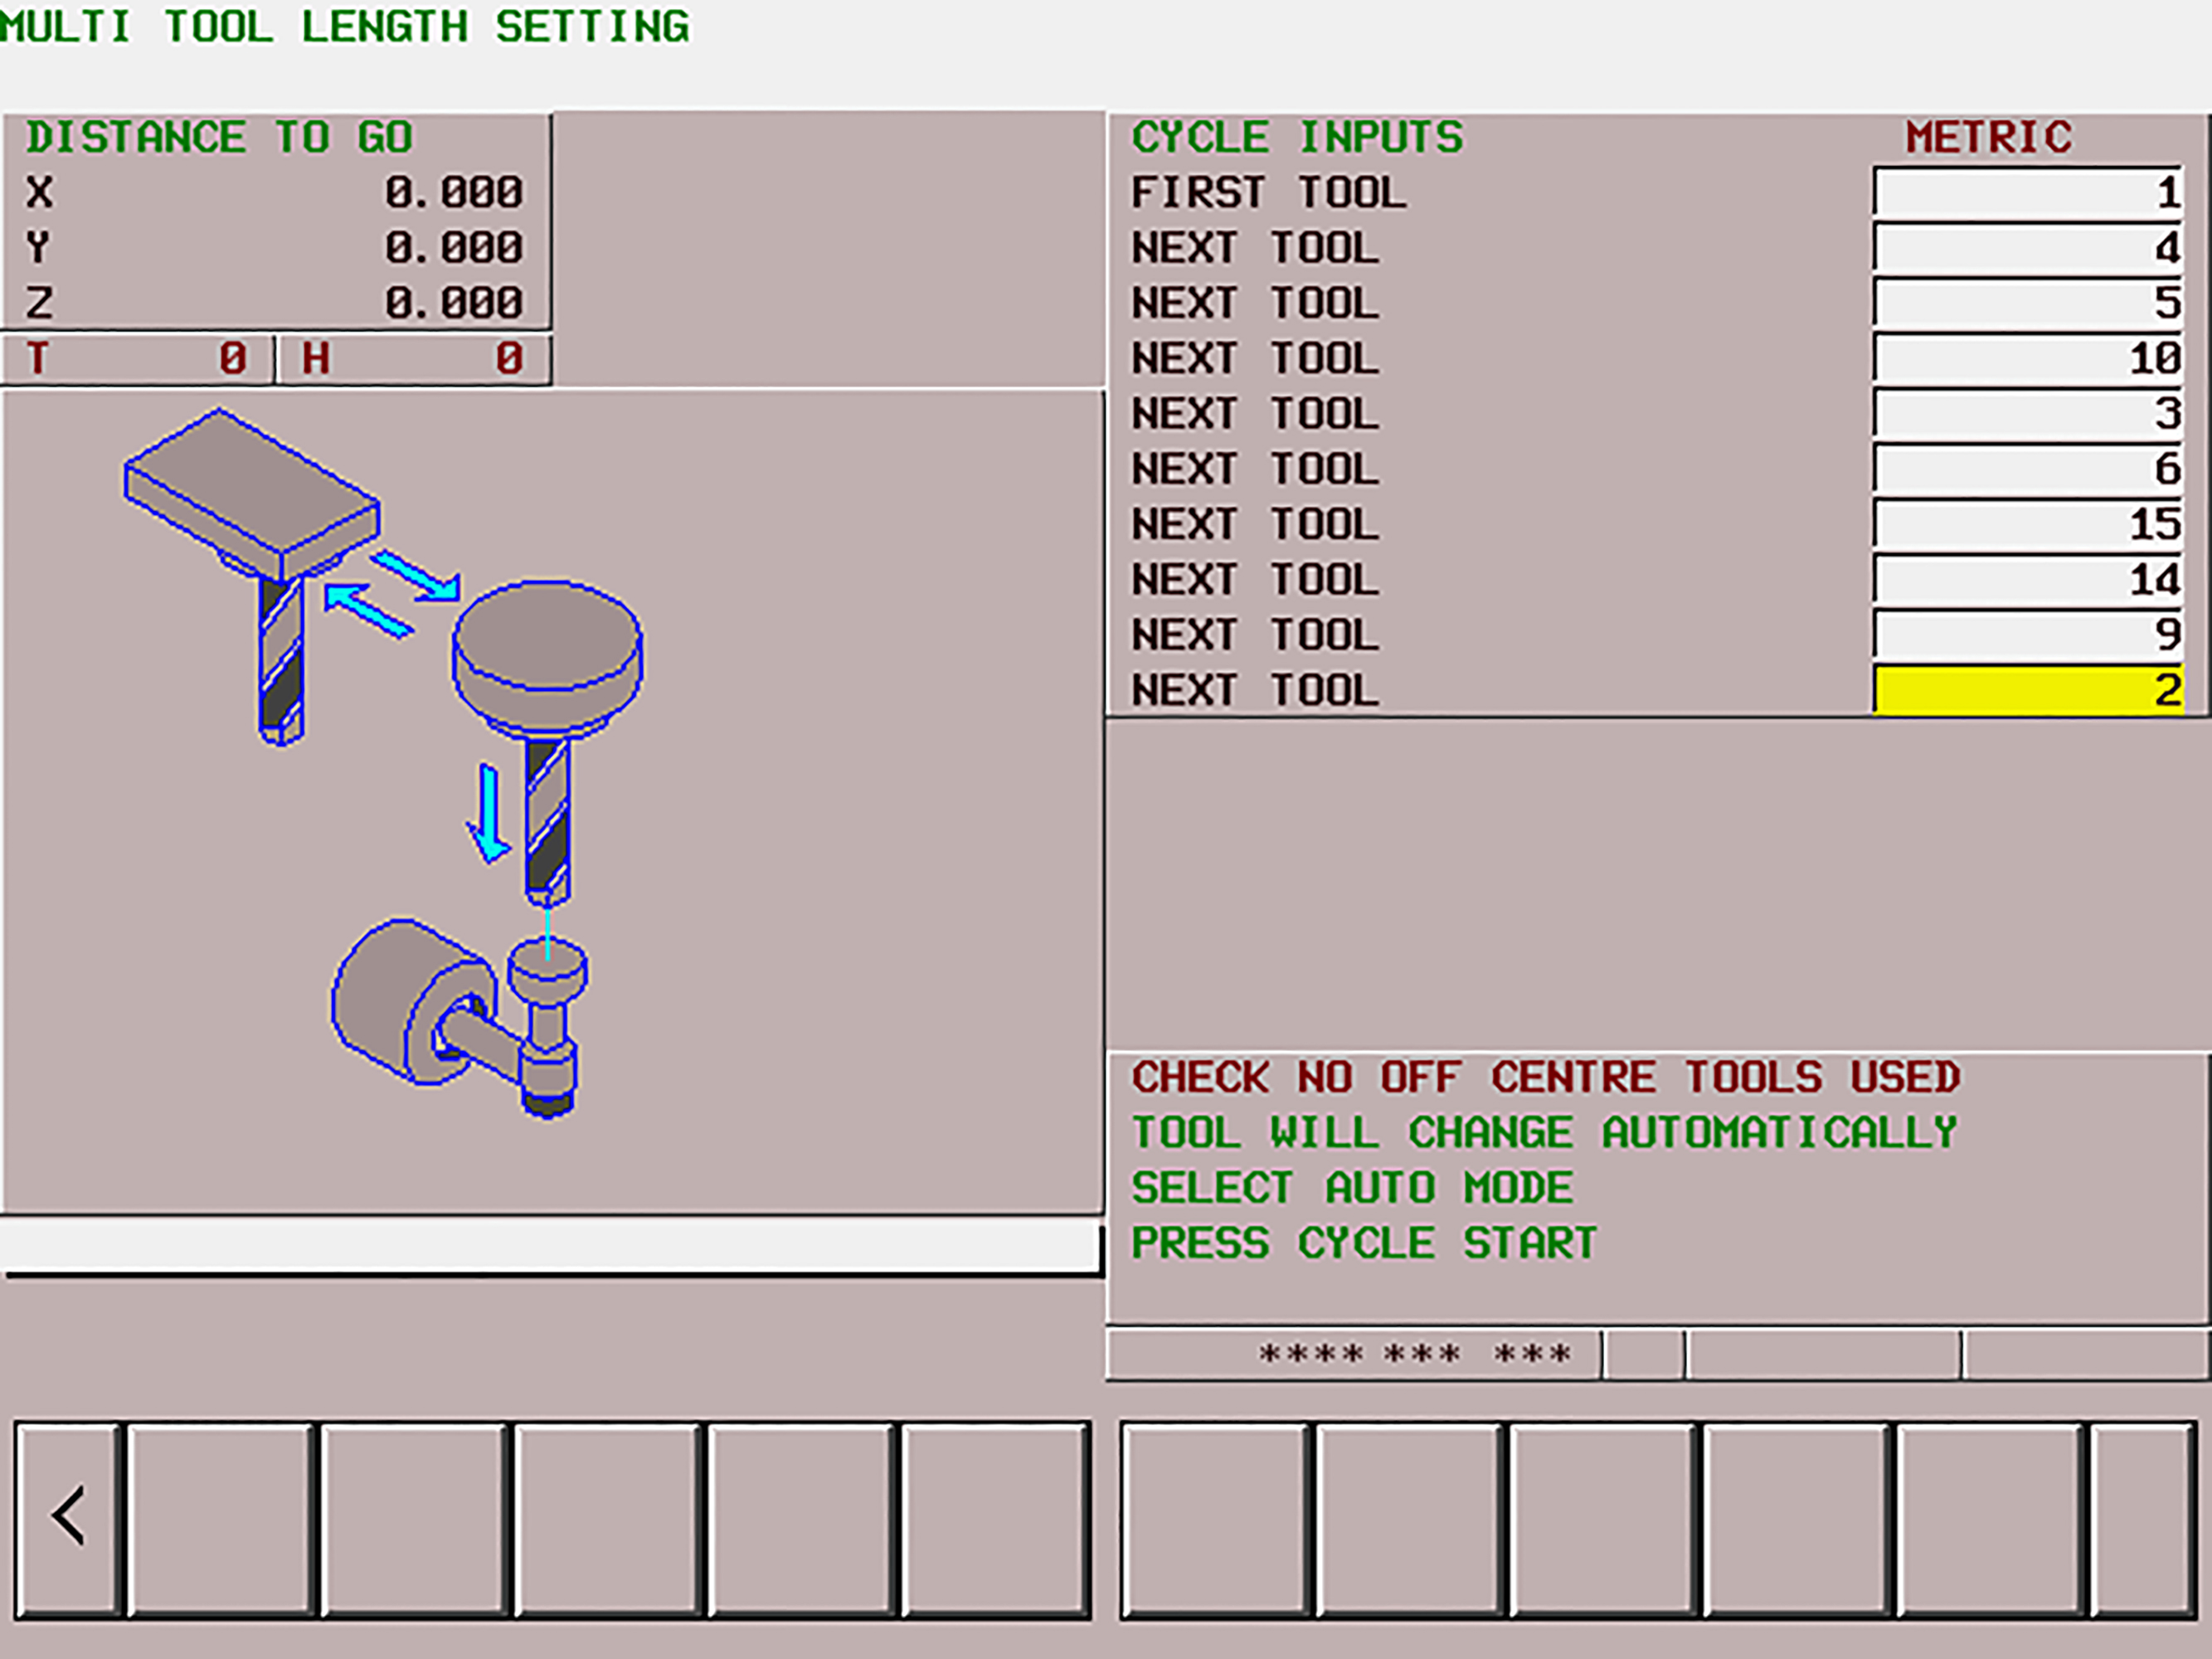Select the NEXT TOOL field containing 9
The width and height of the screenshot is (2212, 1659).
(2026, 634)
